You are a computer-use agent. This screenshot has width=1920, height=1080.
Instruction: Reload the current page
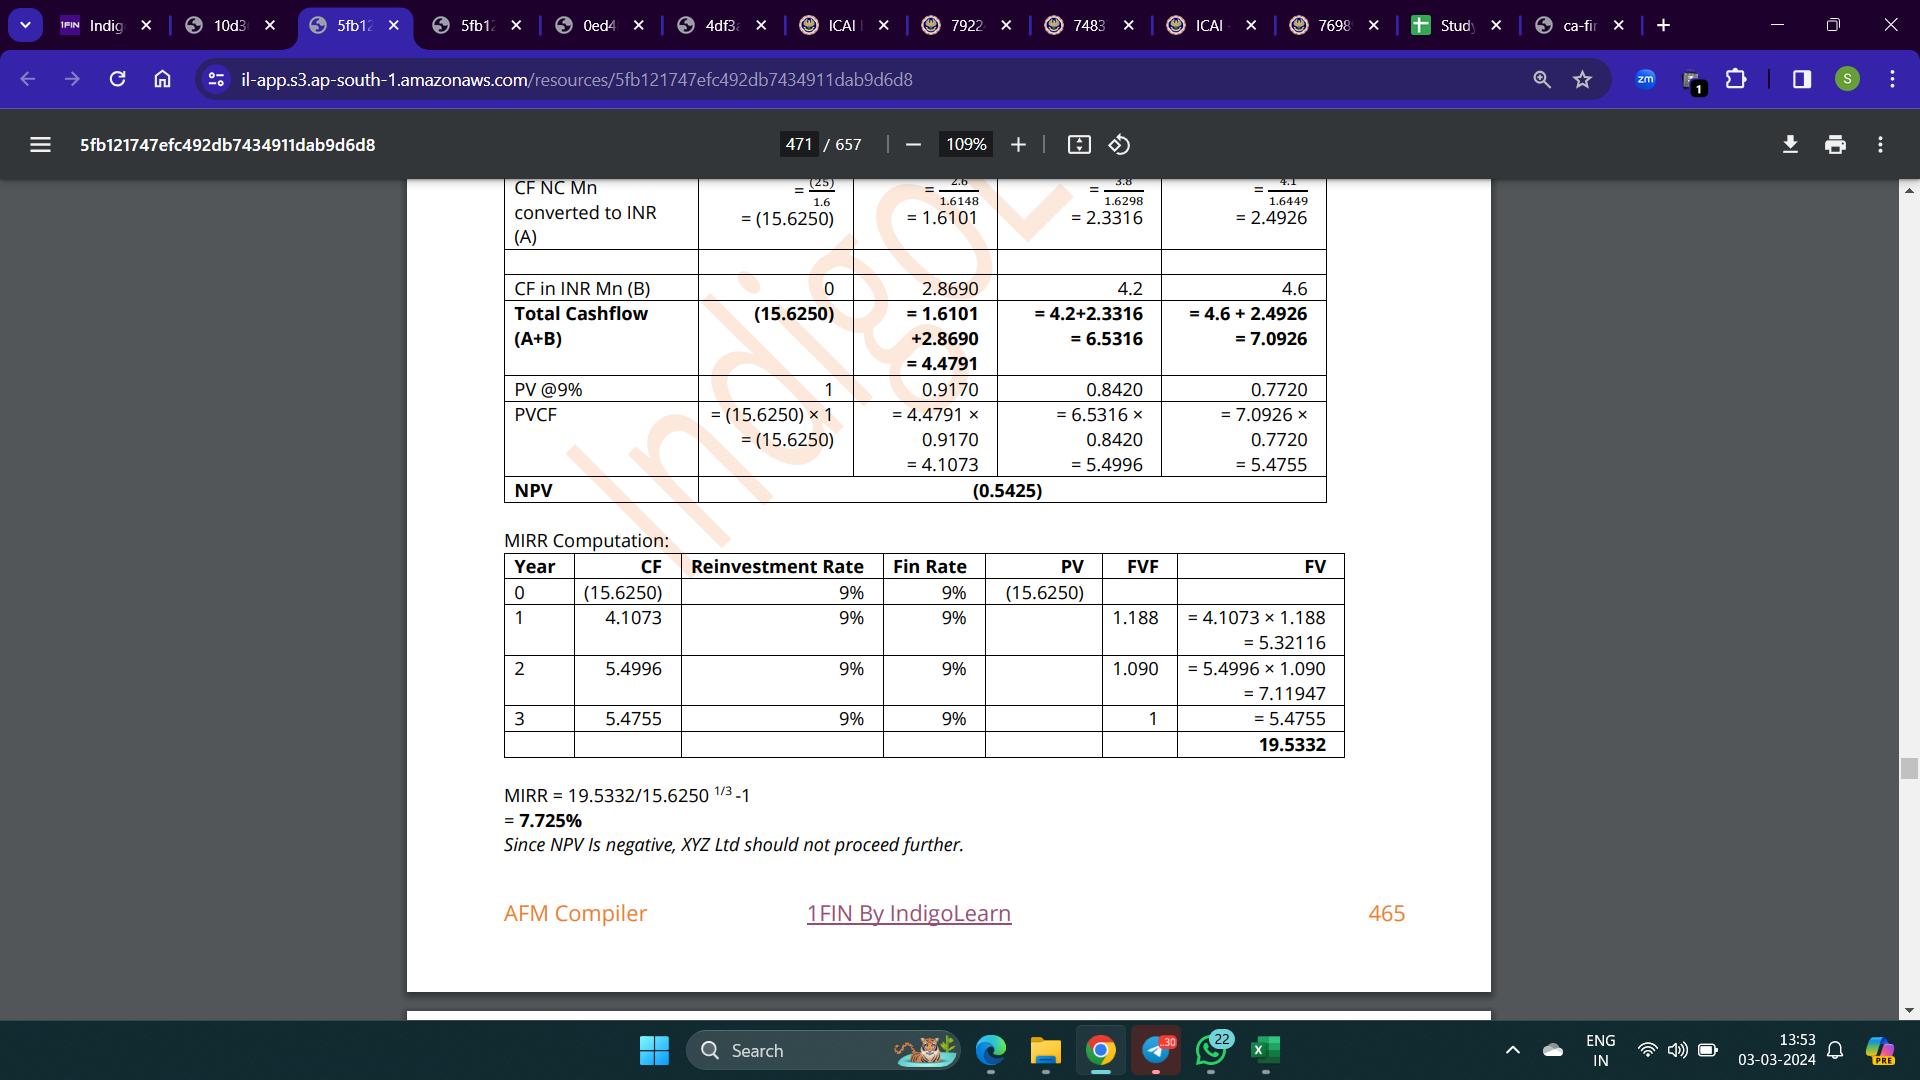[x=117, y=79]
